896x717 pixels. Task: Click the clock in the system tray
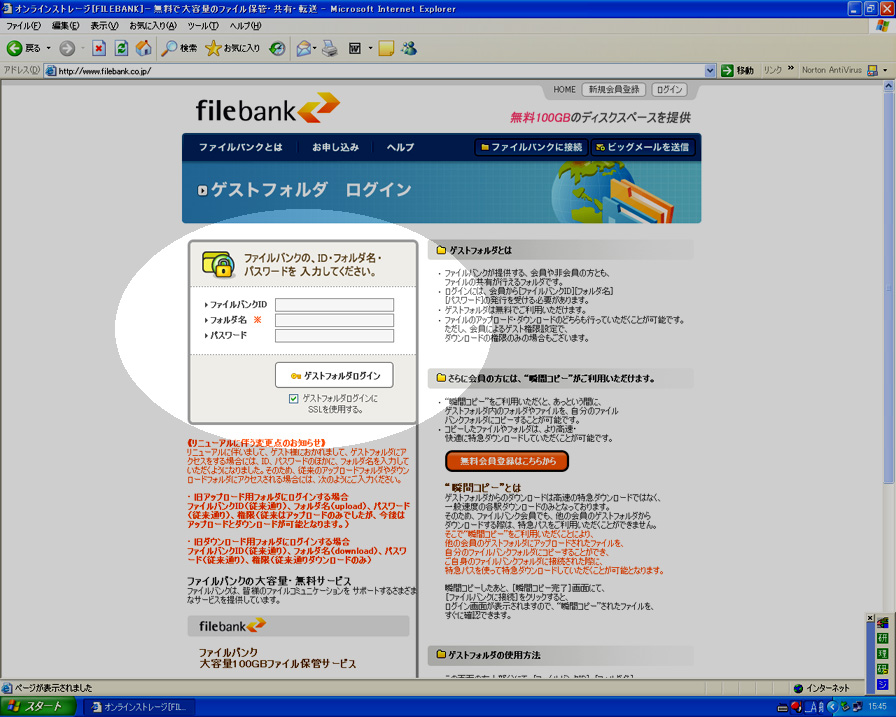tap(878, 707)
